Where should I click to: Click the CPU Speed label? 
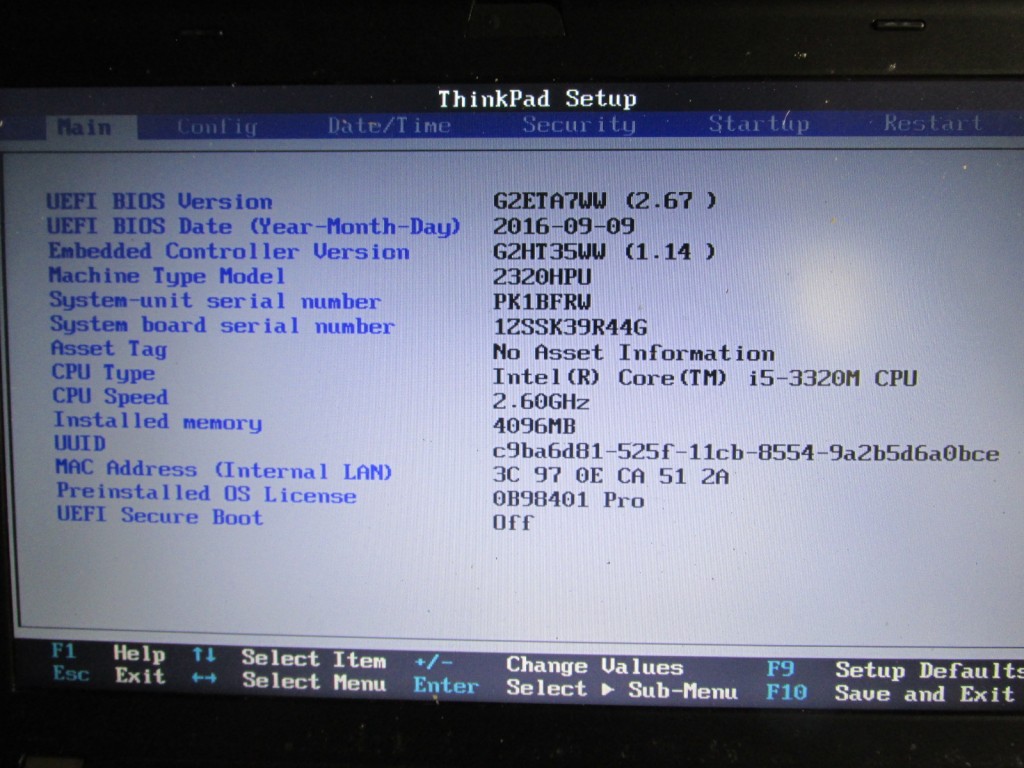click(x=110, y=396)
